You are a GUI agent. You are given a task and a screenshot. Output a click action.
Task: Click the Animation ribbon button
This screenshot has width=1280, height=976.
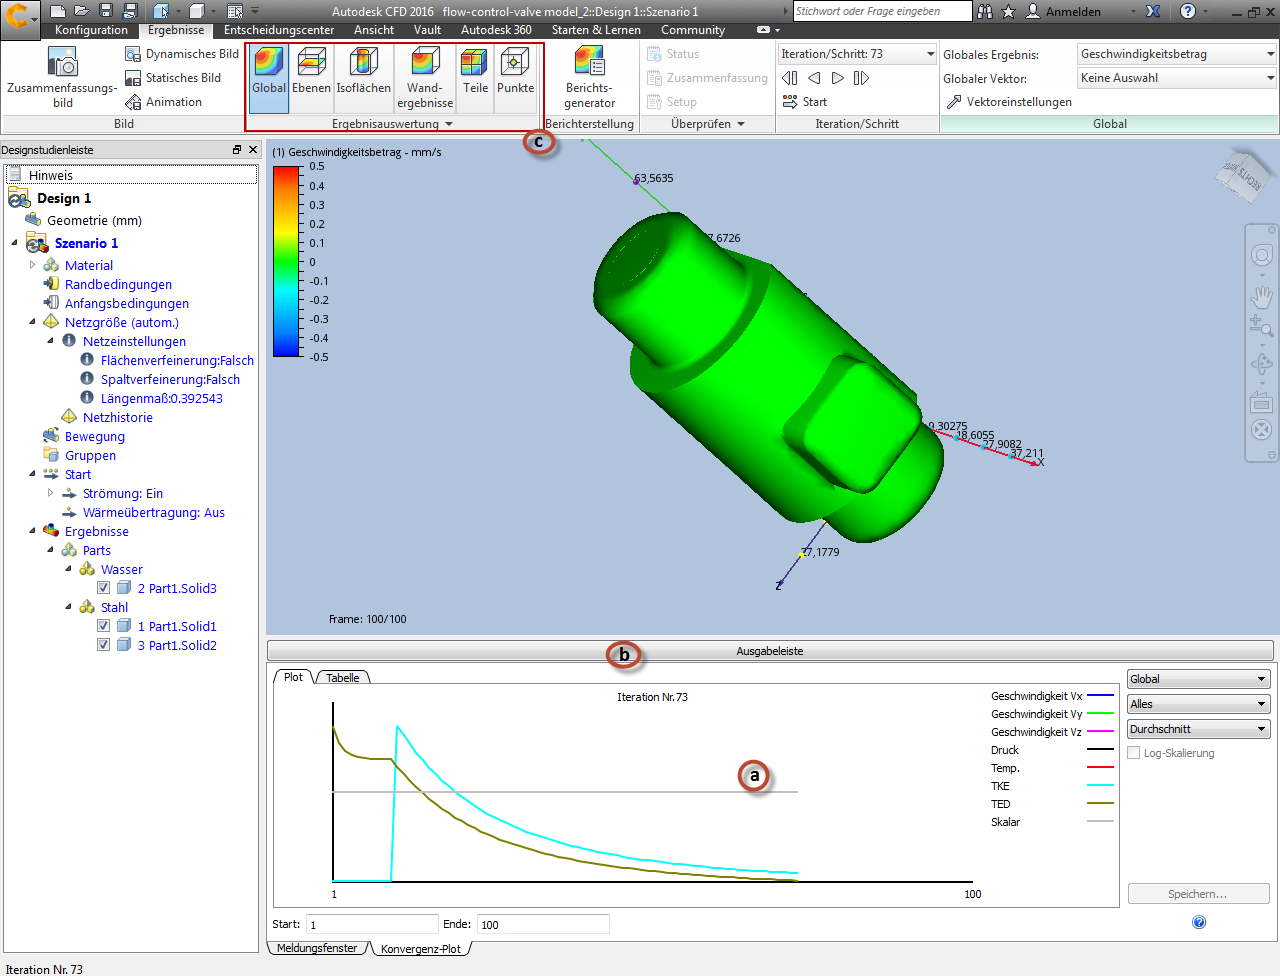pyautogui.click(x=163, y=102)
